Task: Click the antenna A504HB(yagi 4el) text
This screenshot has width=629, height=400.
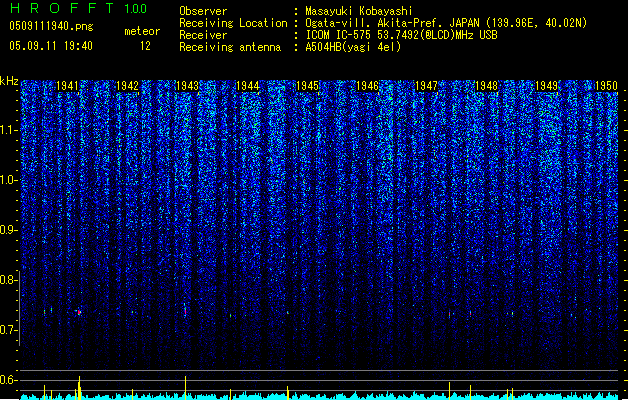Action: pos(353,47)
